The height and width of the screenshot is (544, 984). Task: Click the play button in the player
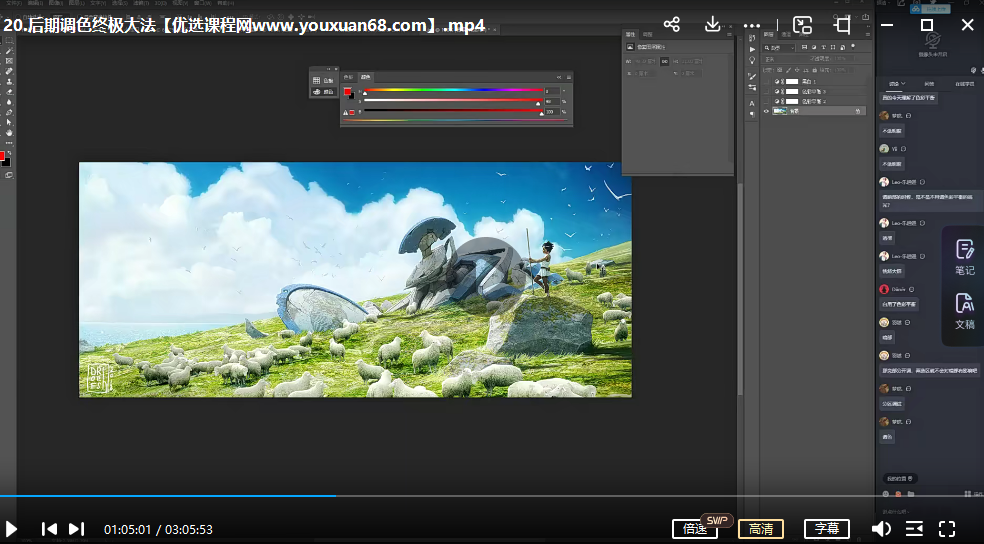(x=12, y=529)
